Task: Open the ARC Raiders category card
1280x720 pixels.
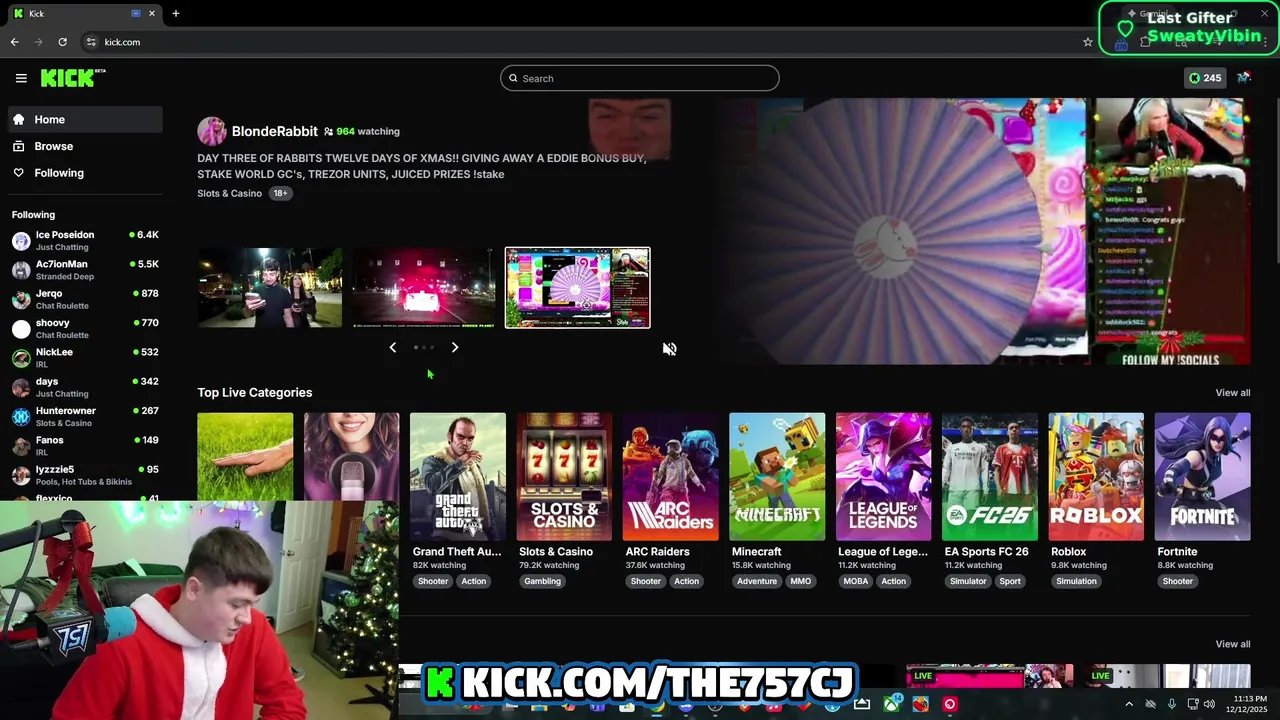Action: 671,477
